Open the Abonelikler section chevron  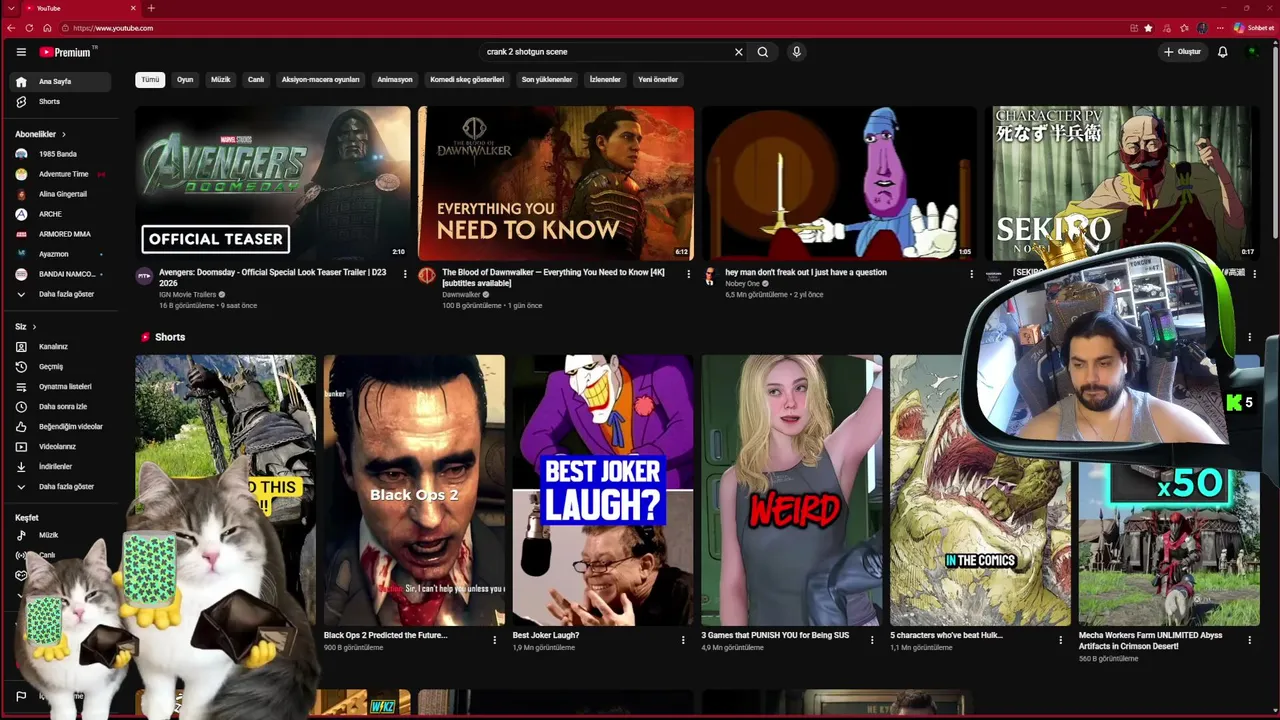(x=64, y=134)
